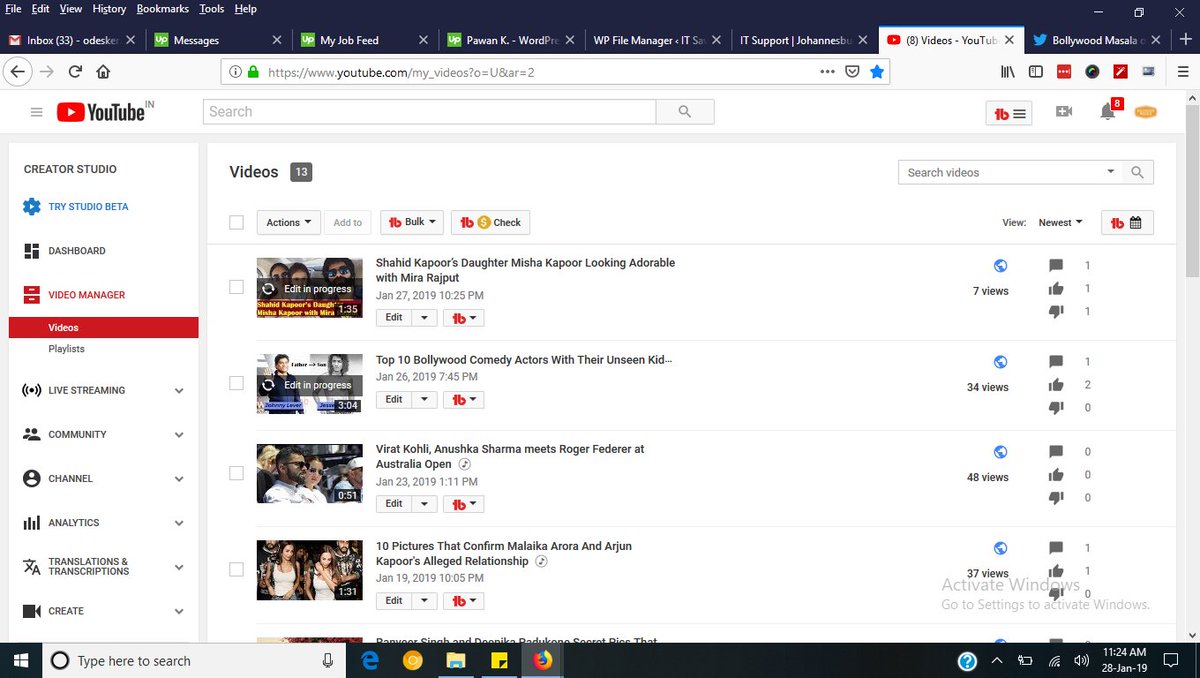The image size is (1200, 678).
Task: Open the notifications bell
Action: coord(1108,112)
